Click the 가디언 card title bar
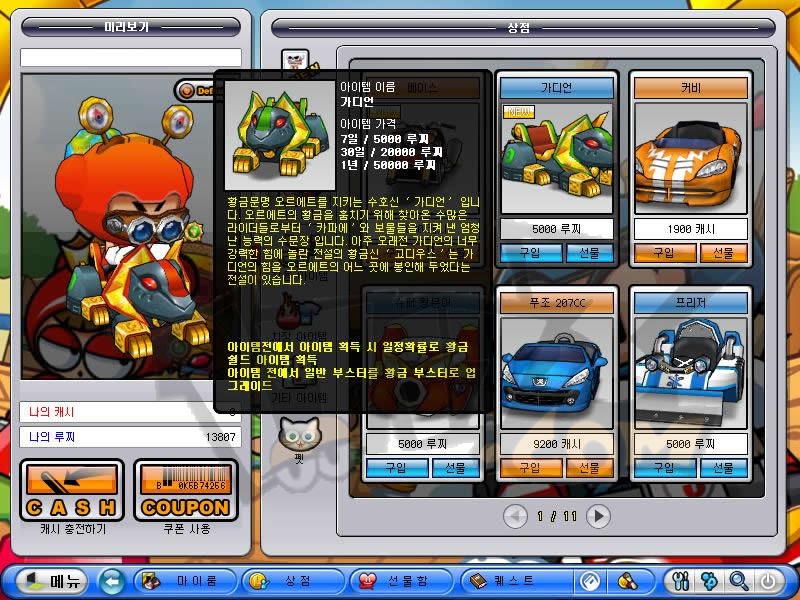This screenshot has width=800, height=600. tap(557, 88)
